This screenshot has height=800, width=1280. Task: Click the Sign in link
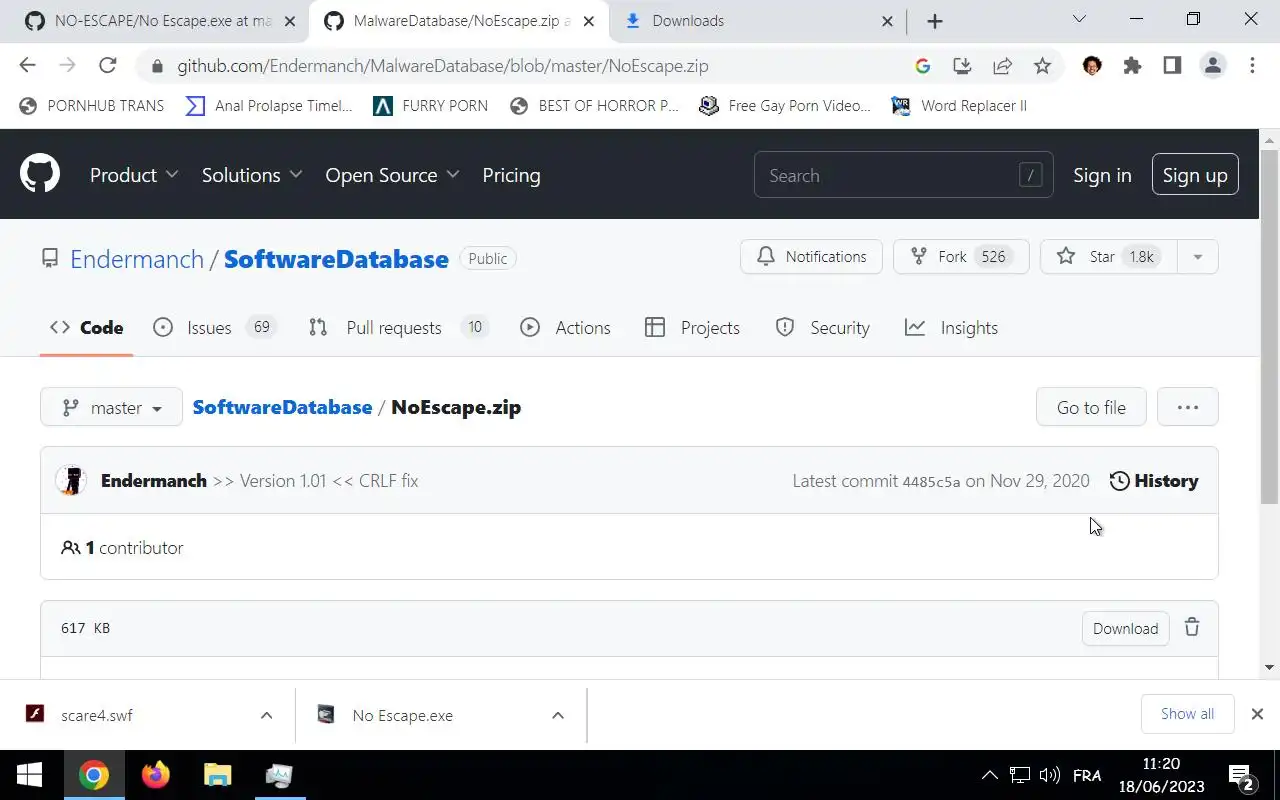[1102, 175]
